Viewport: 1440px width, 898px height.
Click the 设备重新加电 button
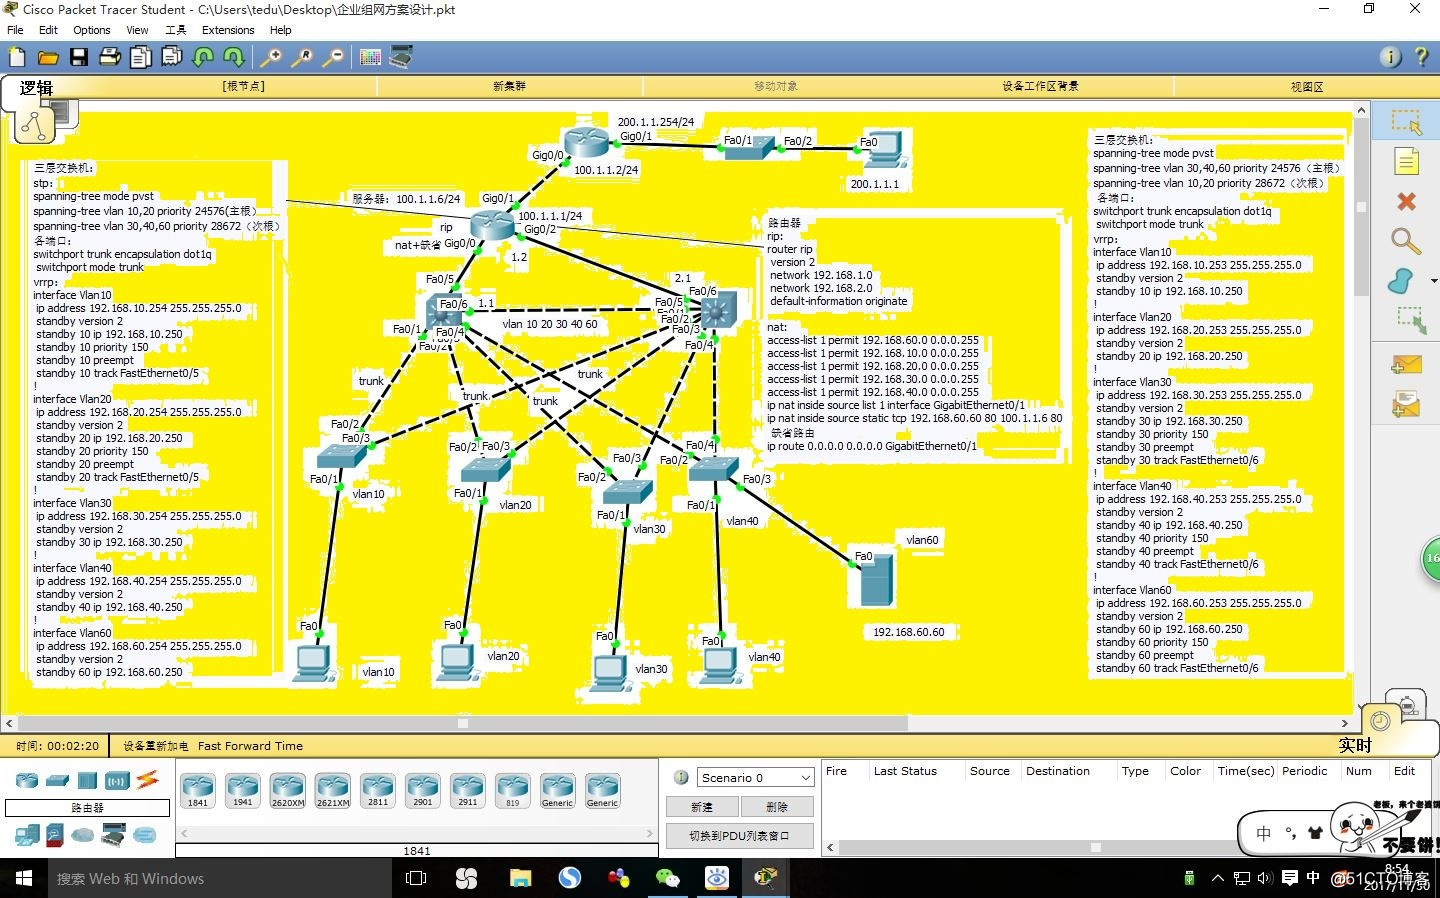[x=155, y=746]
